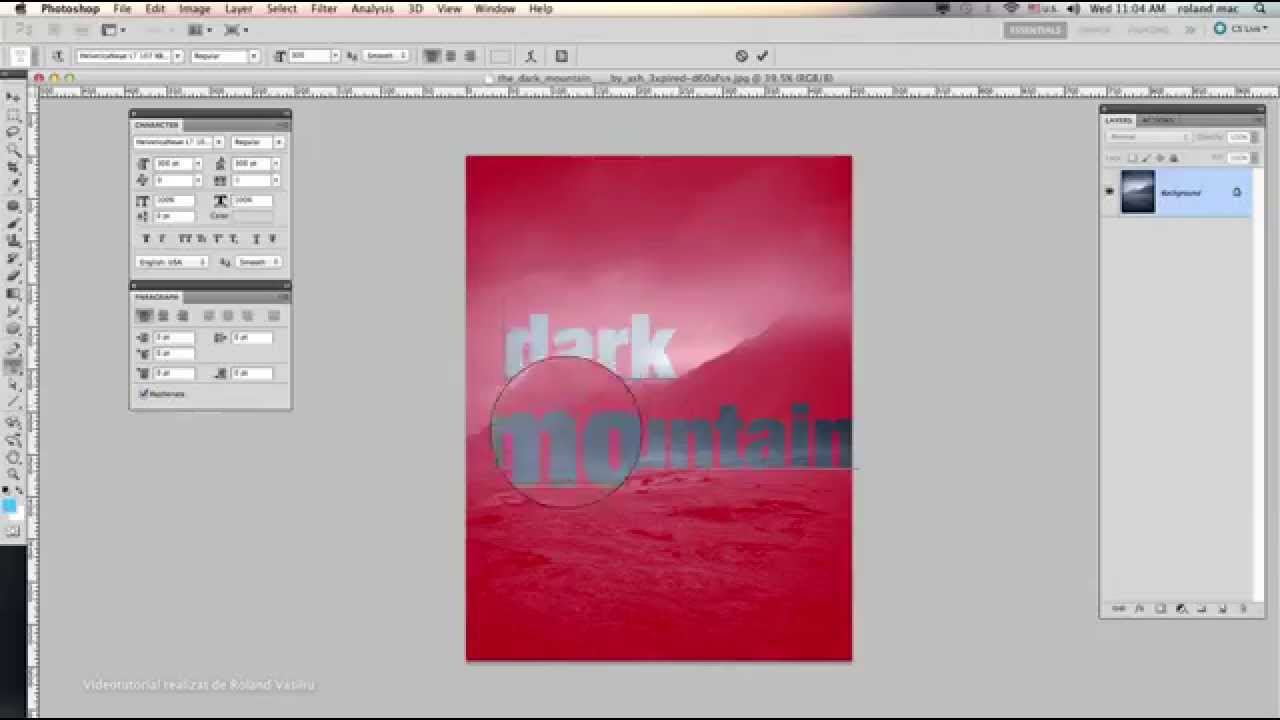Open the Window menu

[495, 9]
